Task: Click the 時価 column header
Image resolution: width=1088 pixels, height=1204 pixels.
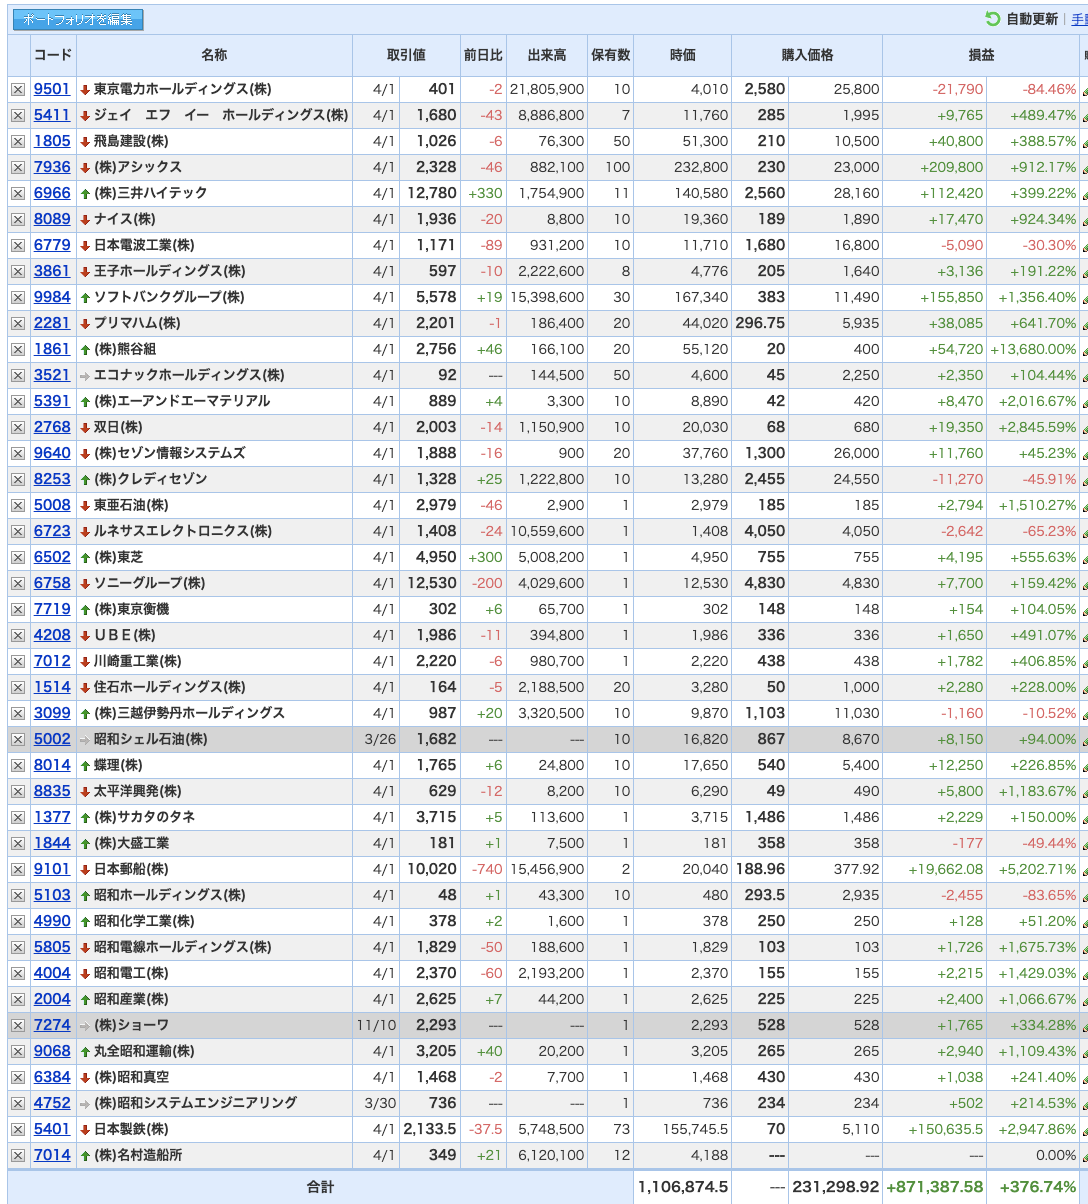Action: [682, 56]
